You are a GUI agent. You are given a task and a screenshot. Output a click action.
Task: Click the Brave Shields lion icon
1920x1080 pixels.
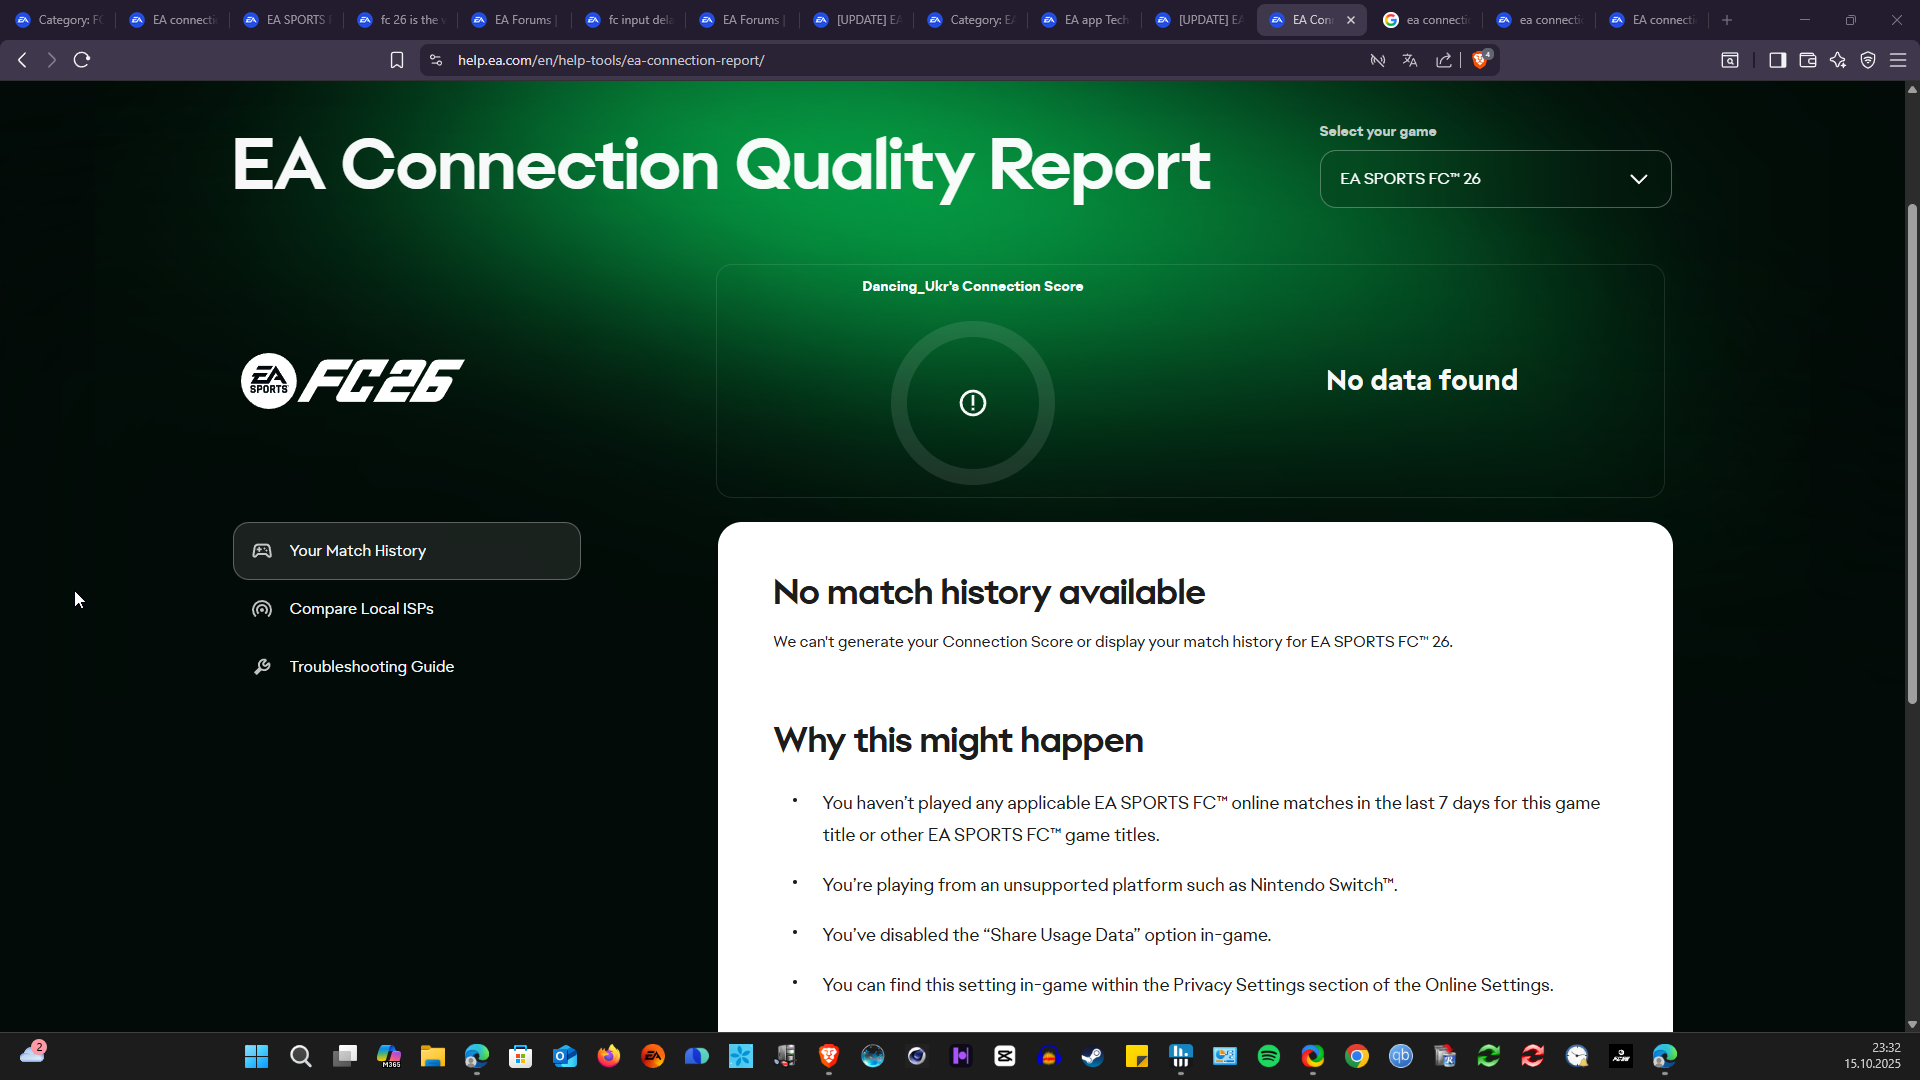coord(1480,60)
